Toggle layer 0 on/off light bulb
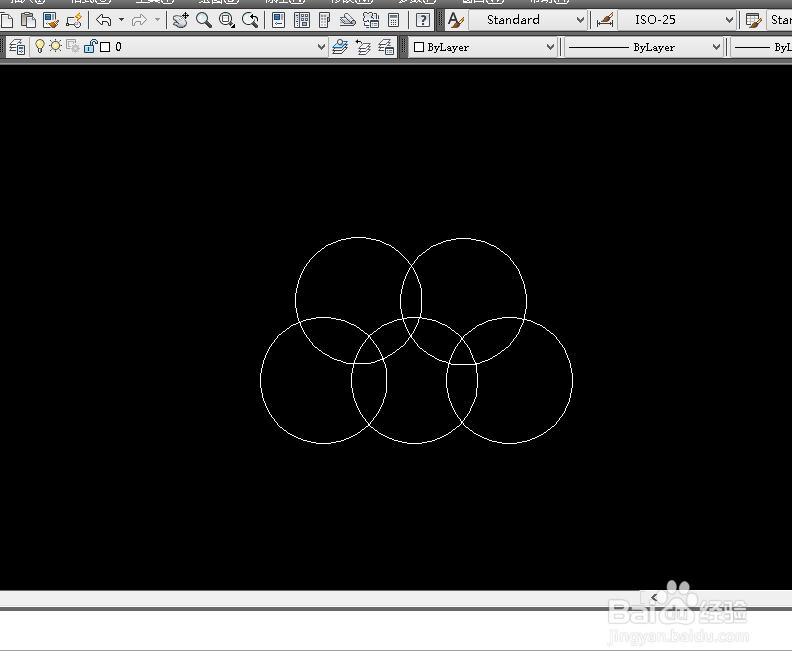The width and height of the screenshot is (792, 664). point(39,46)
